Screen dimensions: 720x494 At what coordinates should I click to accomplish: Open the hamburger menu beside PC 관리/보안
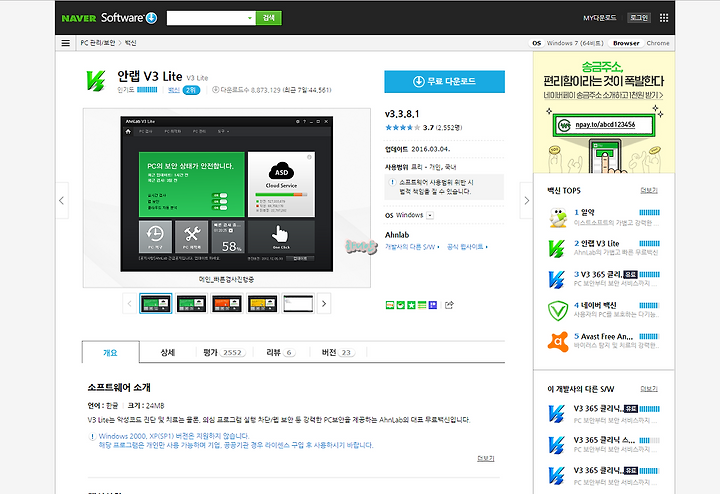tap(66, 43)
